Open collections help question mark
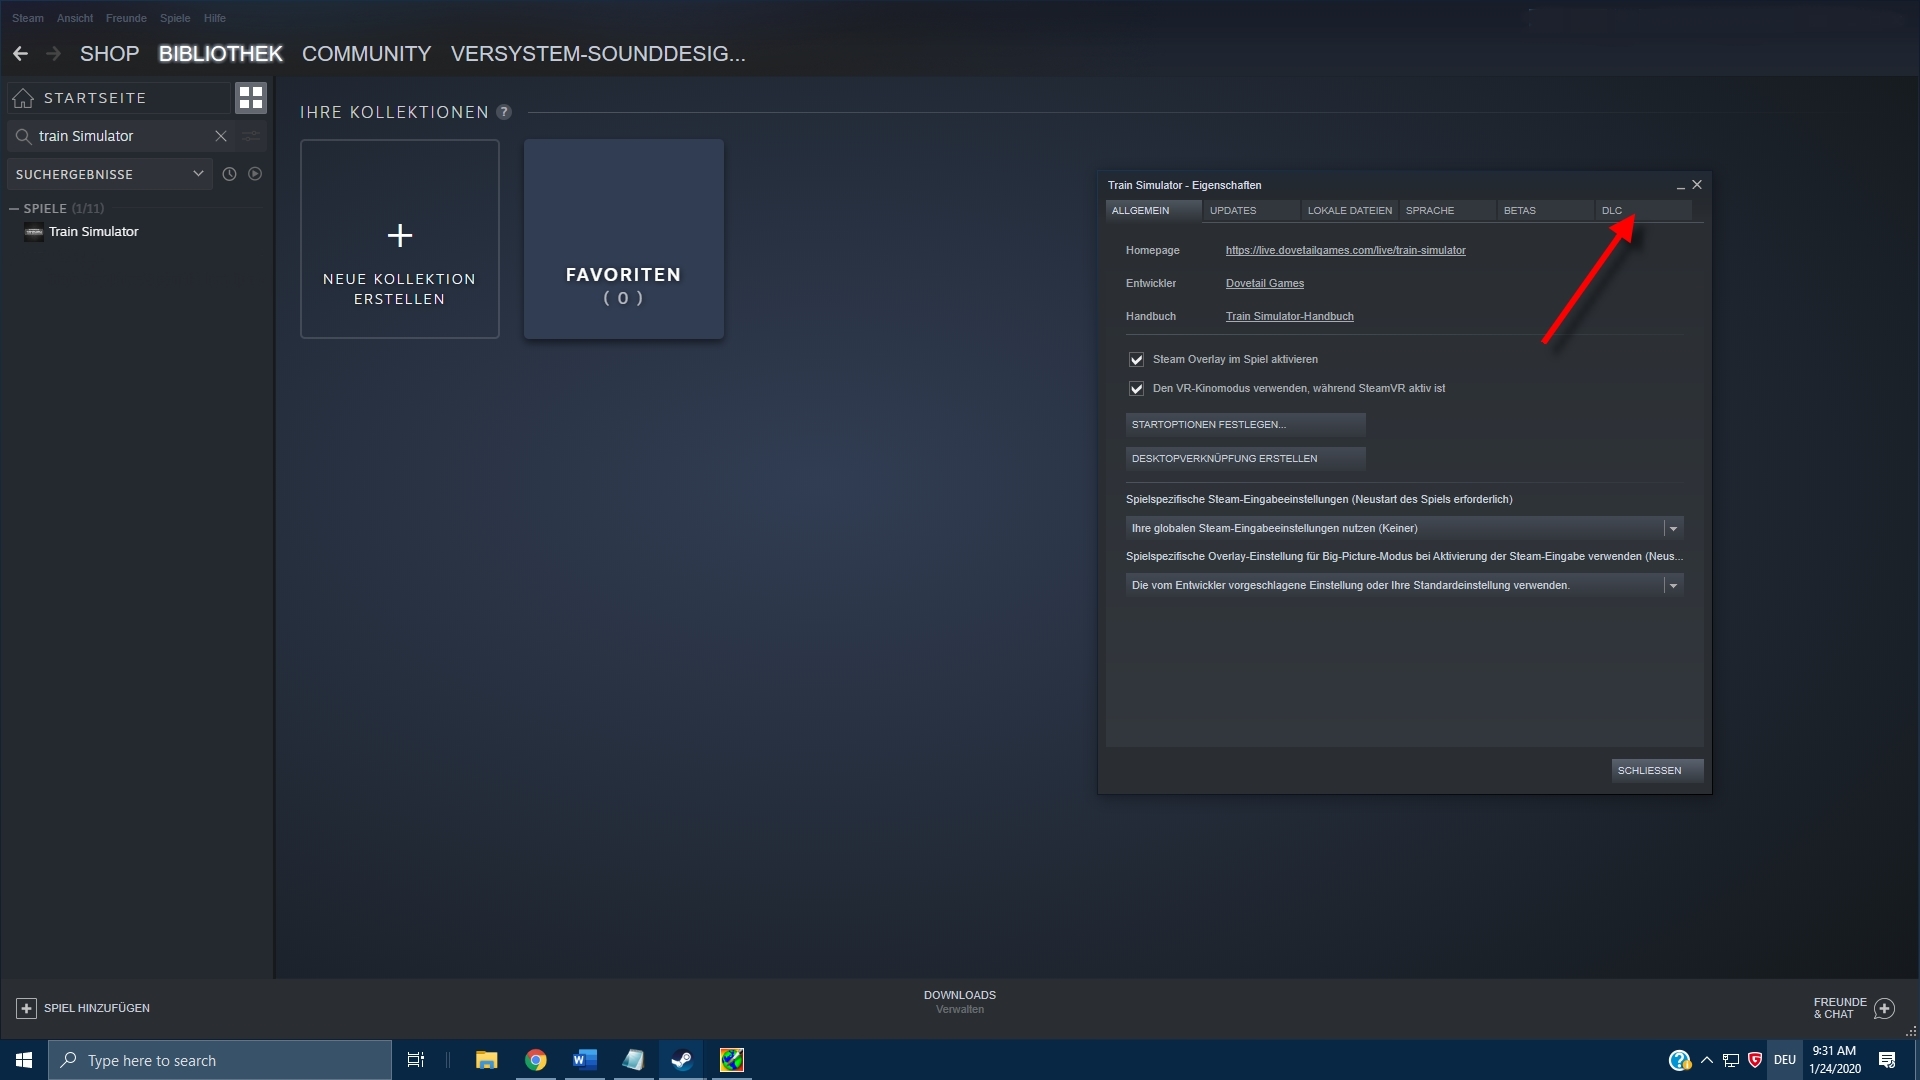Viewport: 1920px width, 1080px height. [x=504, y=112]
